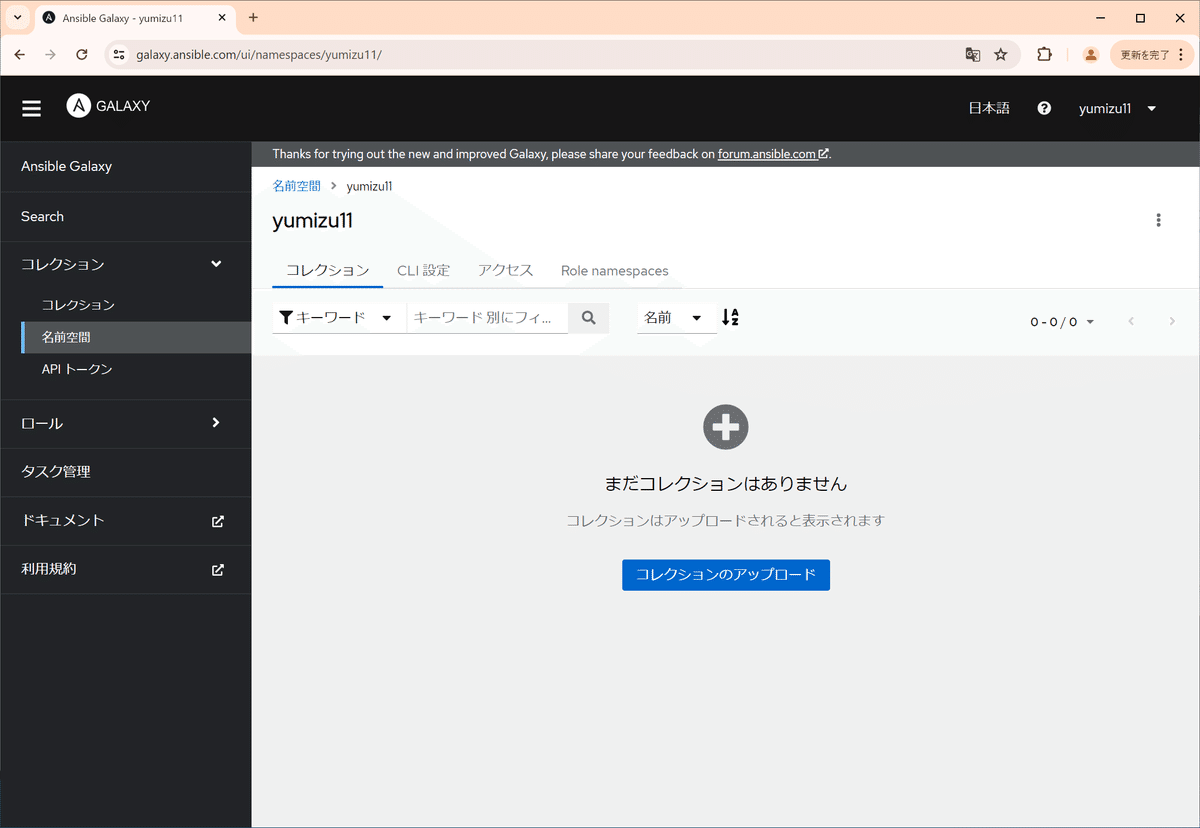Go to the previous results page

[1131, 321]
